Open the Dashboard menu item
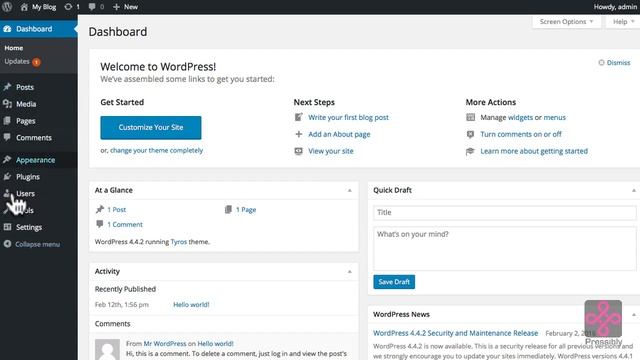The image size is (640, 360). click(x=39, y=29)
